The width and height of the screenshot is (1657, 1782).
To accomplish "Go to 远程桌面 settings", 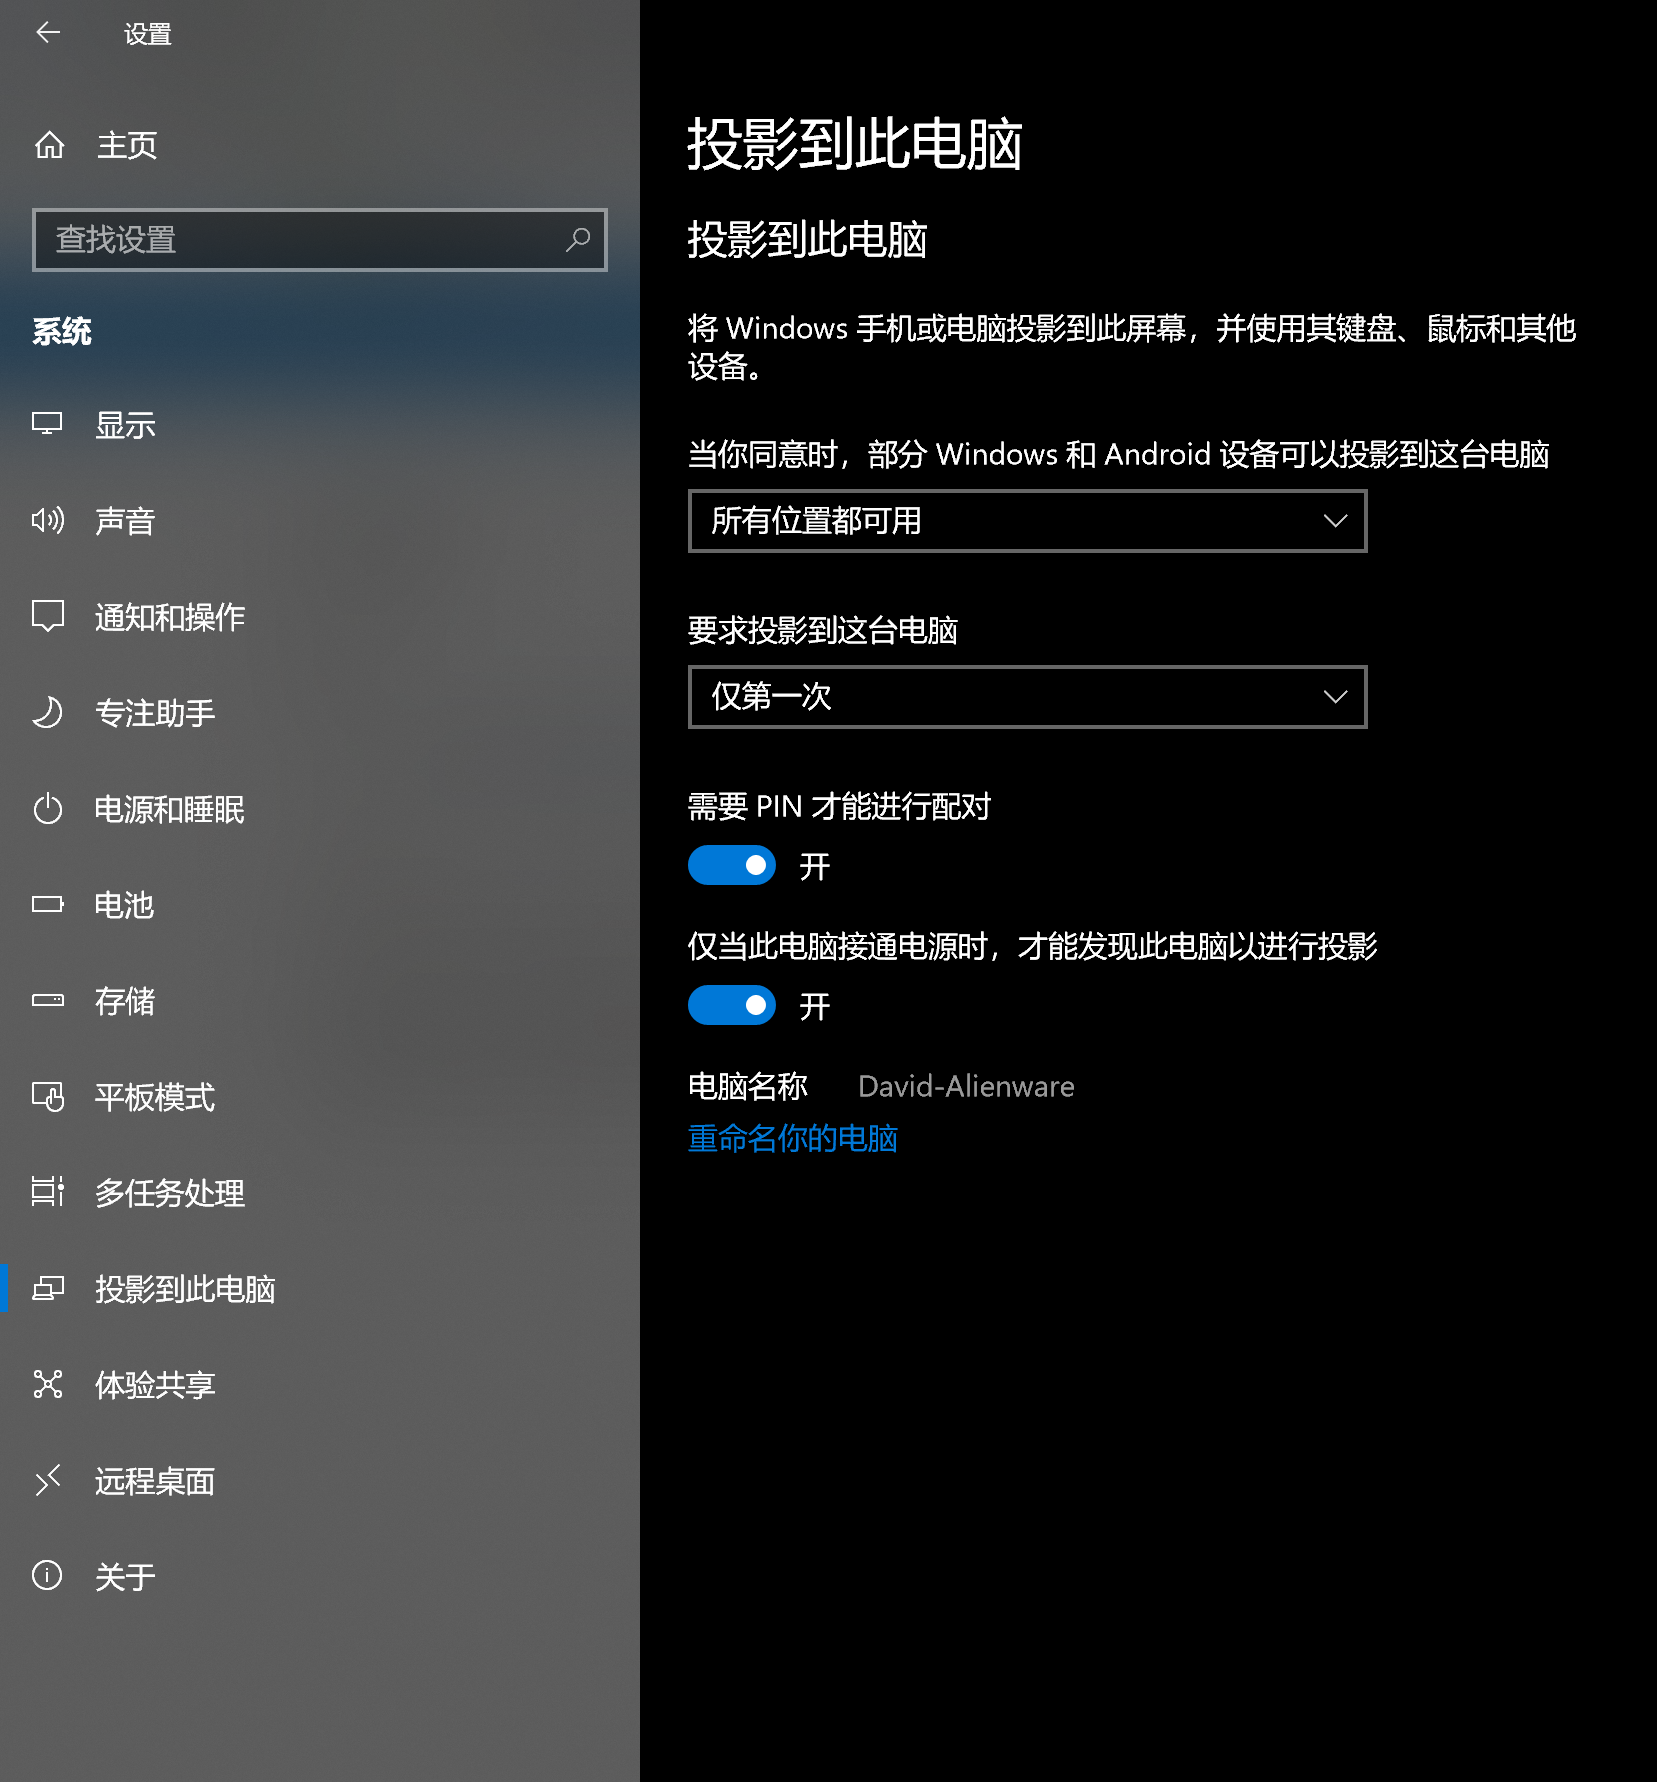I will (x=320, y=1481).
